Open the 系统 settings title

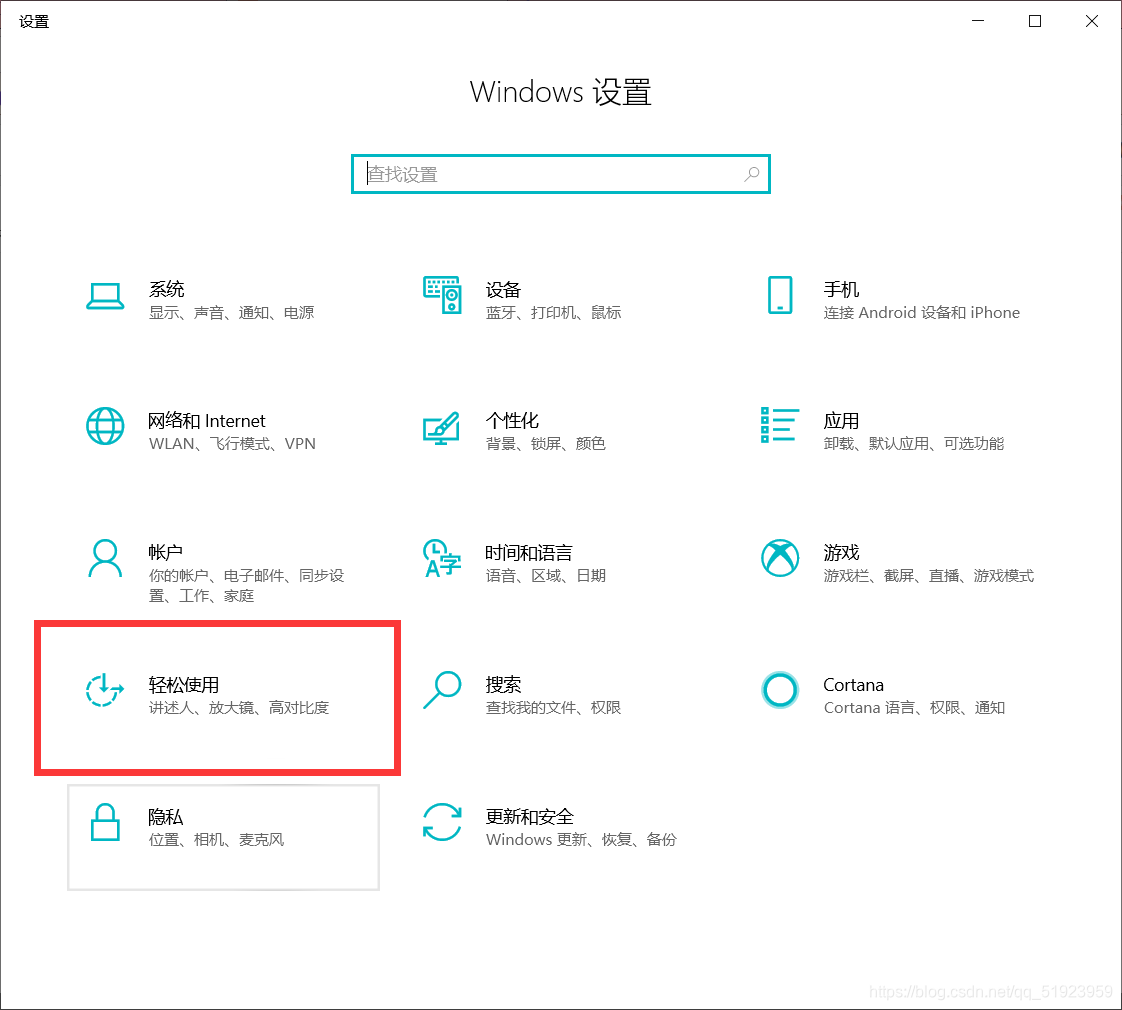pyautogui.click(x=167, y=289)
